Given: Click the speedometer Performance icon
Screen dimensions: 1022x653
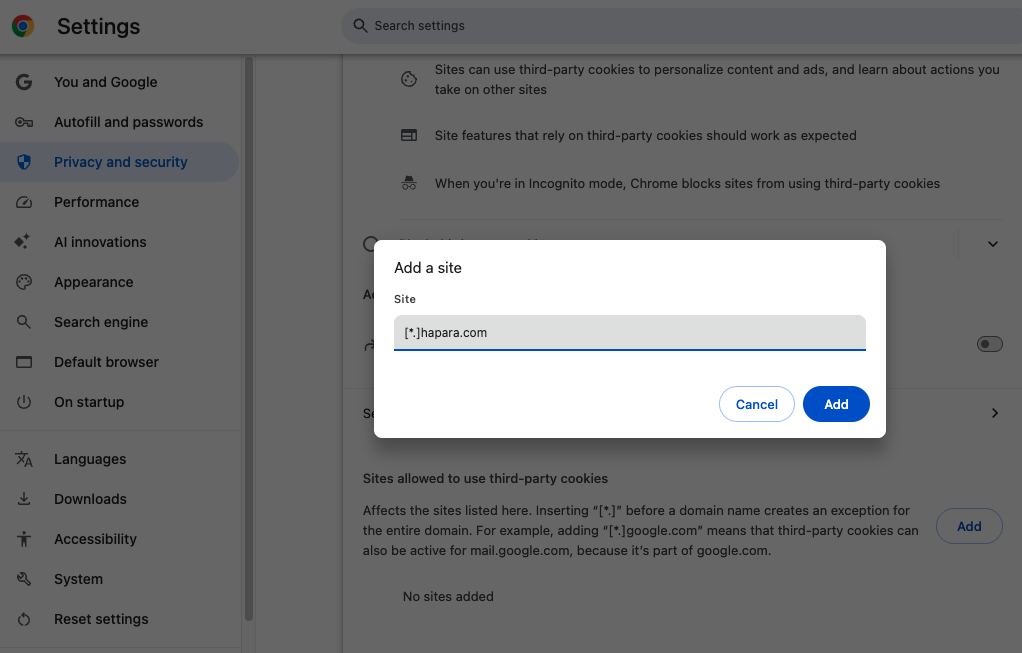Looking at the screenshot, I should pos(24,202).
